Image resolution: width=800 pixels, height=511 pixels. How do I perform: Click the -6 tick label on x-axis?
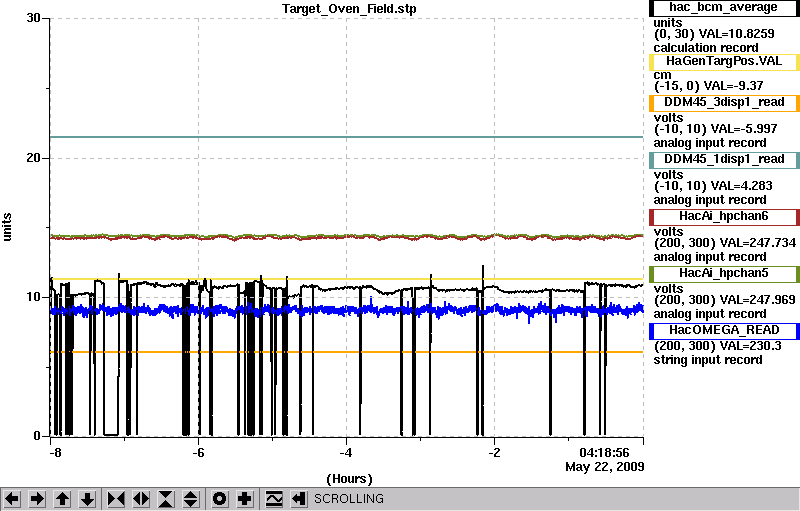coord(198,453)
